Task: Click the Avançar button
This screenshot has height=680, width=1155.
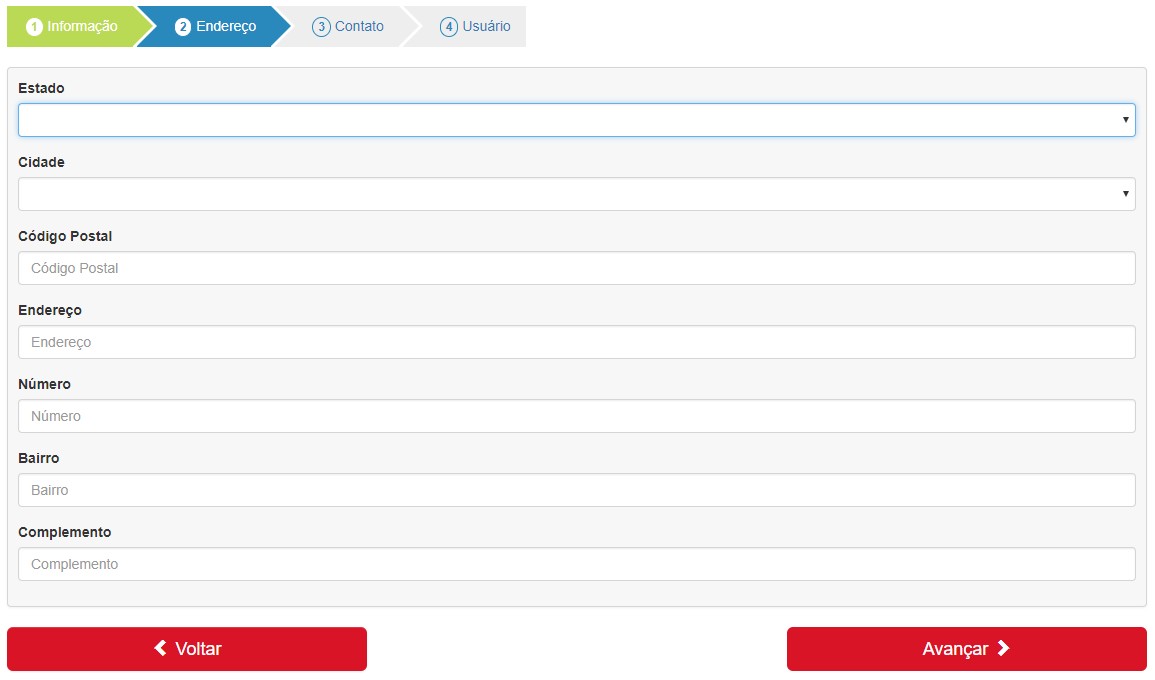Action: [x=966, y=649]
